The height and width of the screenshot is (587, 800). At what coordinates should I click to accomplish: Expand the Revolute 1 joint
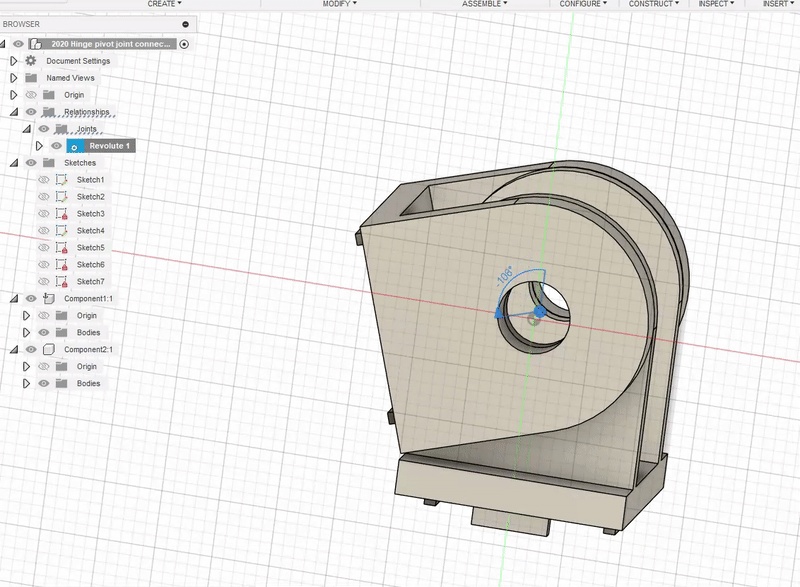click(x=39, y=146)
